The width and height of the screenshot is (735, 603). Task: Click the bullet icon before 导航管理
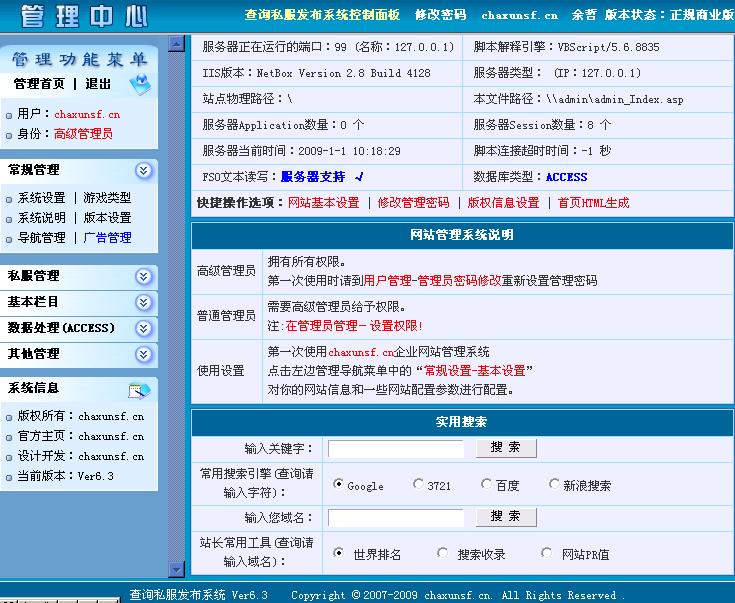pyautogui.click(x=10, y=239)
